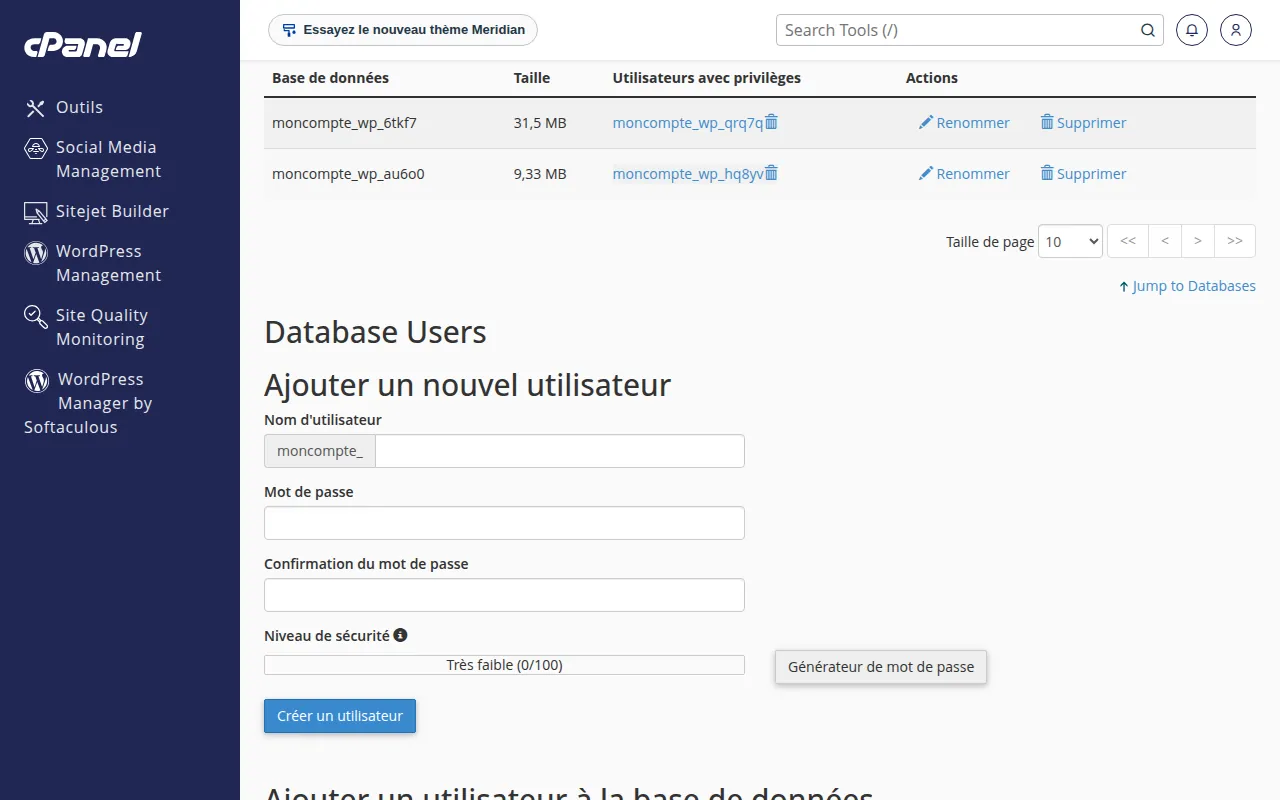Click the security level info icon
Viewport: 1280px width, 800px height.
tap(400, 635)
